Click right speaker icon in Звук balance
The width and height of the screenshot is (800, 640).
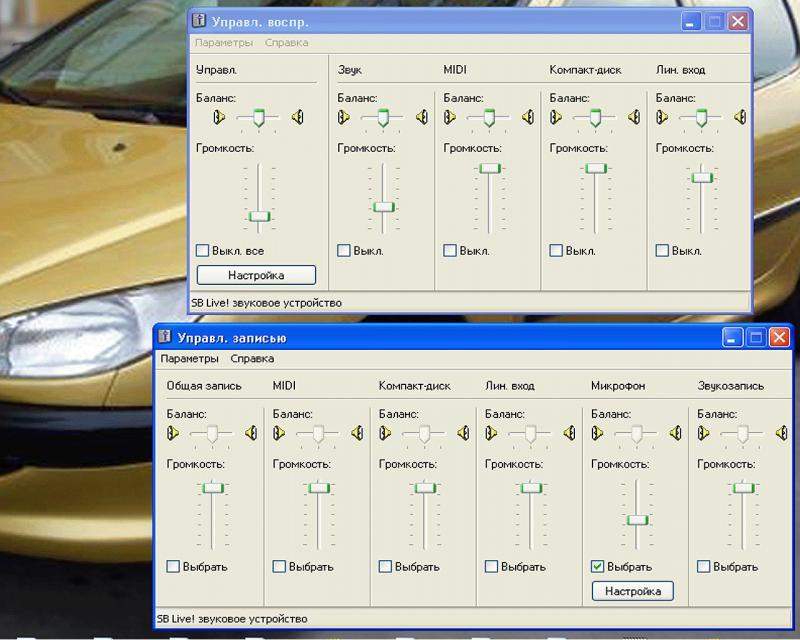click(422, 118)
